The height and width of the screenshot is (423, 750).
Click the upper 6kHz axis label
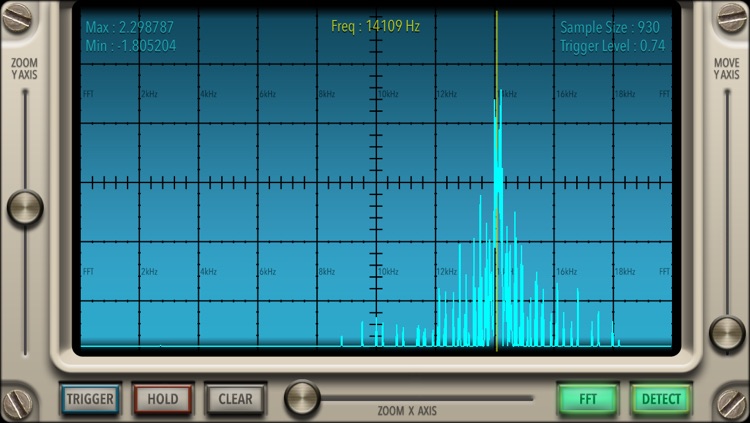[268, 94]
